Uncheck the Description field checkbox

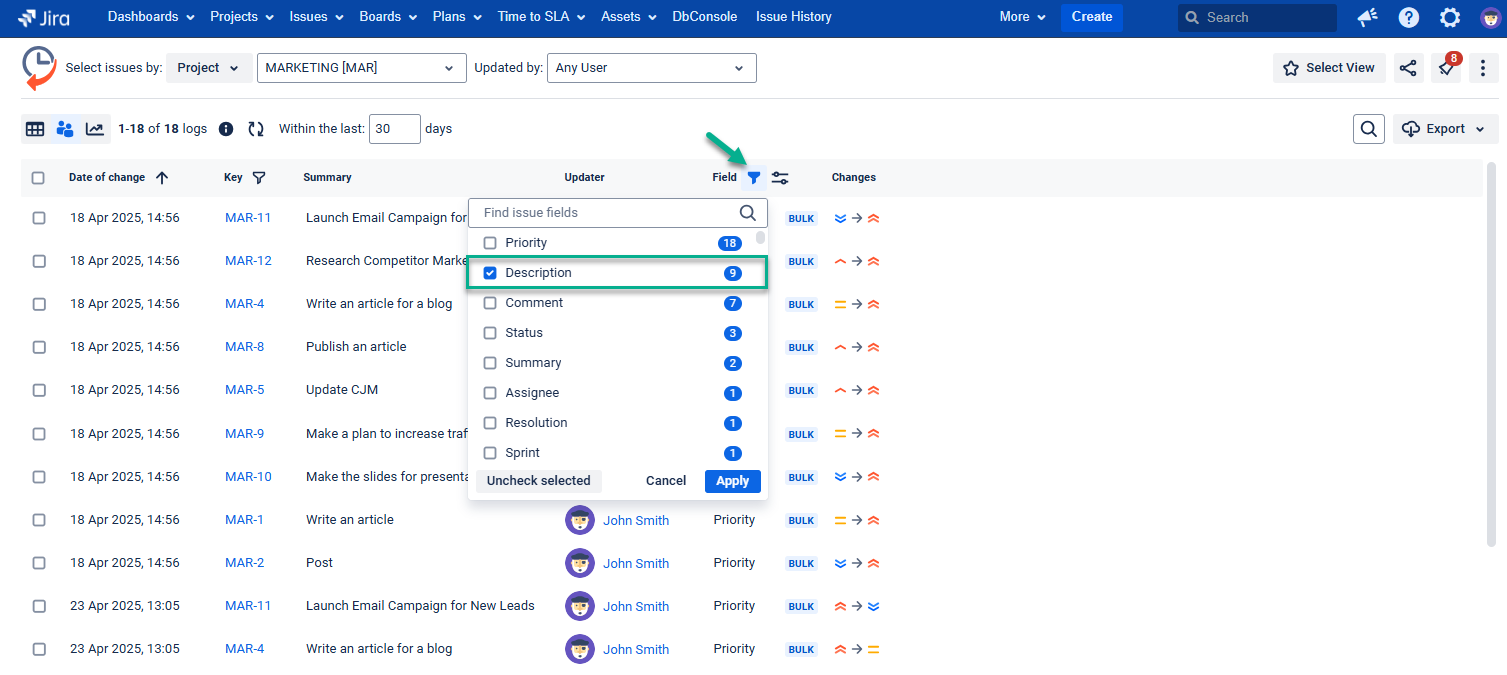(489, 272)
